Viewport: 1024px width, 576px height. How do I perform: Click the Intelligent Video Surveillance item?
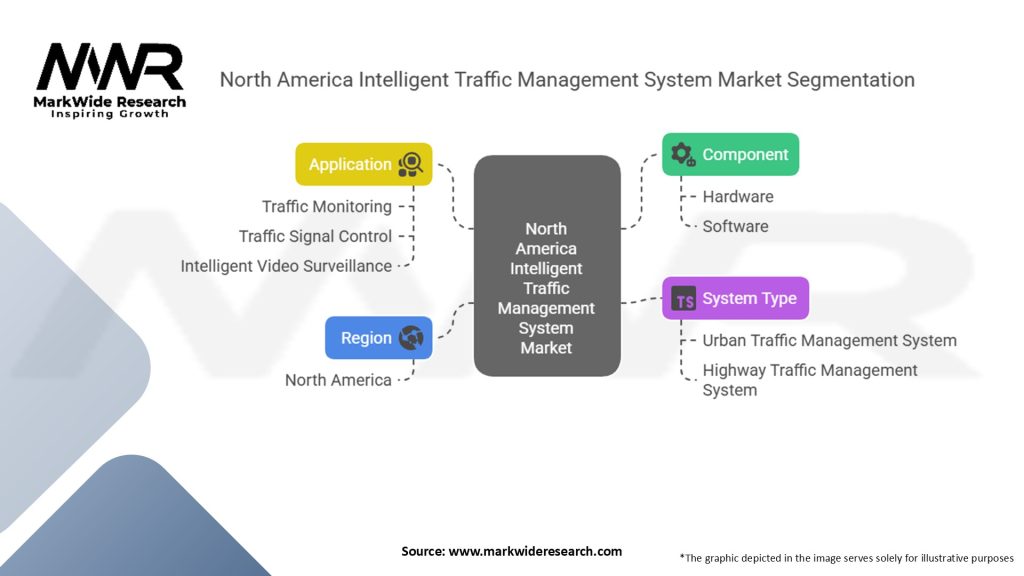click(286, 266)
